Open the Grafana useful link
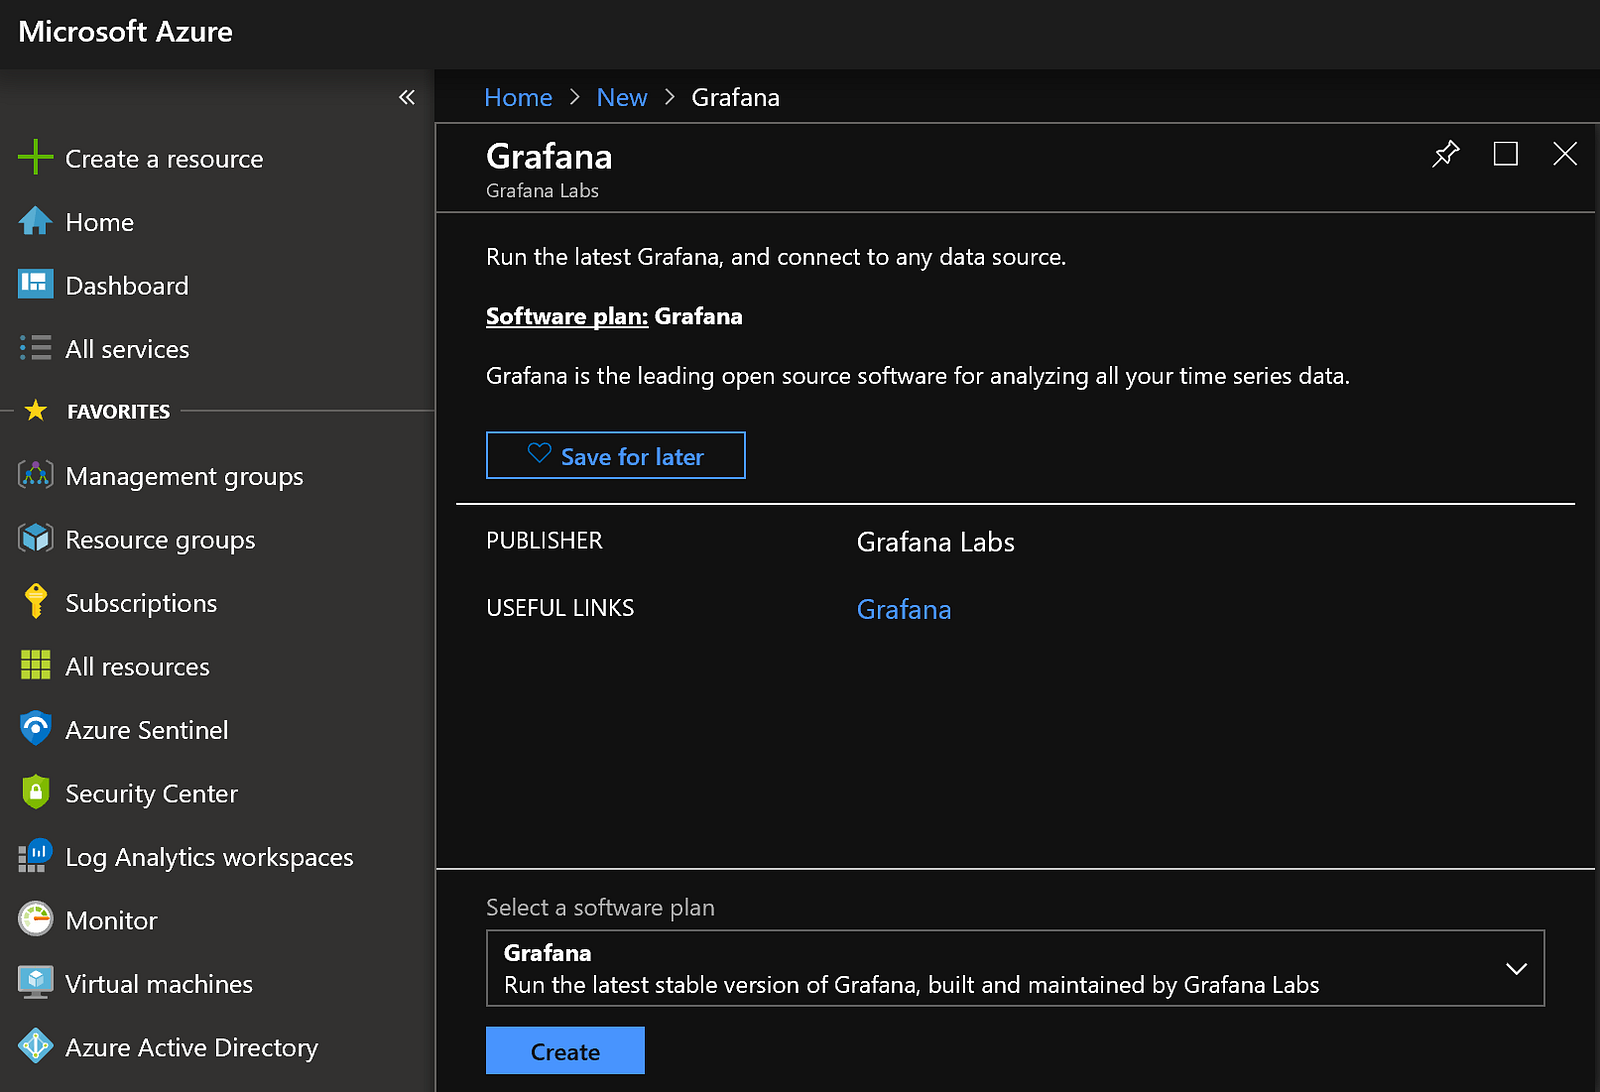This screenshot has height=1092, width=1600. point(903,609)
